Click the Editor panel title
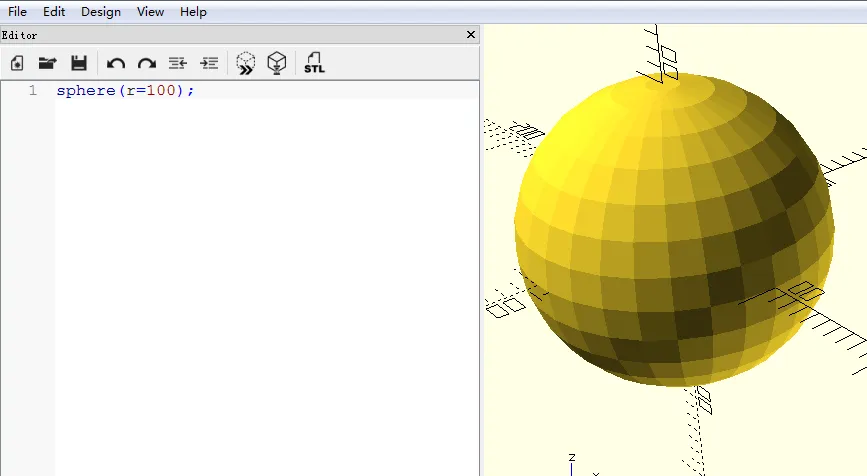The image size is (867, 476). (x=19, y=35)
